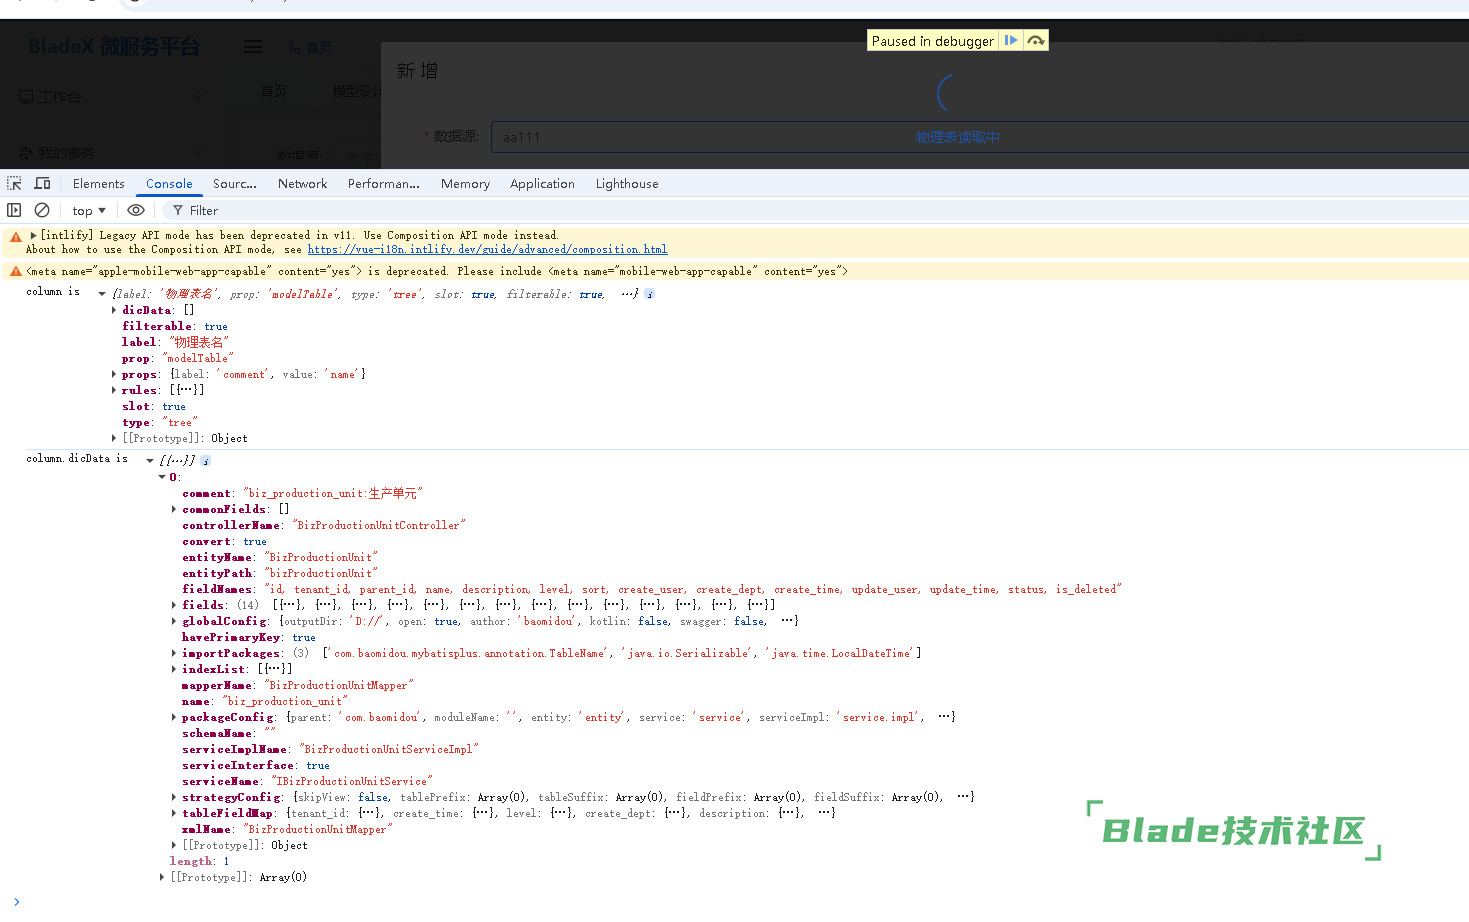Toggle device toolbar emulation icon
This screenshot has height=922, width=1469.
pos(42,184)
